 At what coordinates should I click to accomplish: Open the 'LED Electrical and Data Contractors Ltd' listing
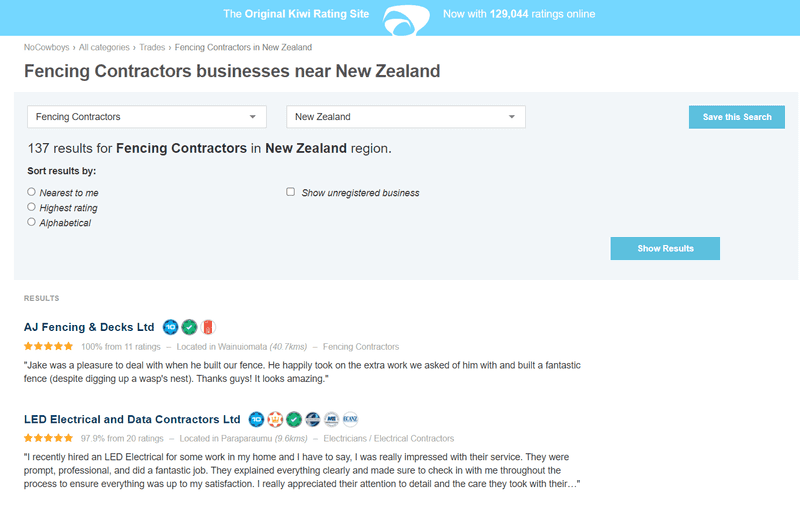click(132, 419)
